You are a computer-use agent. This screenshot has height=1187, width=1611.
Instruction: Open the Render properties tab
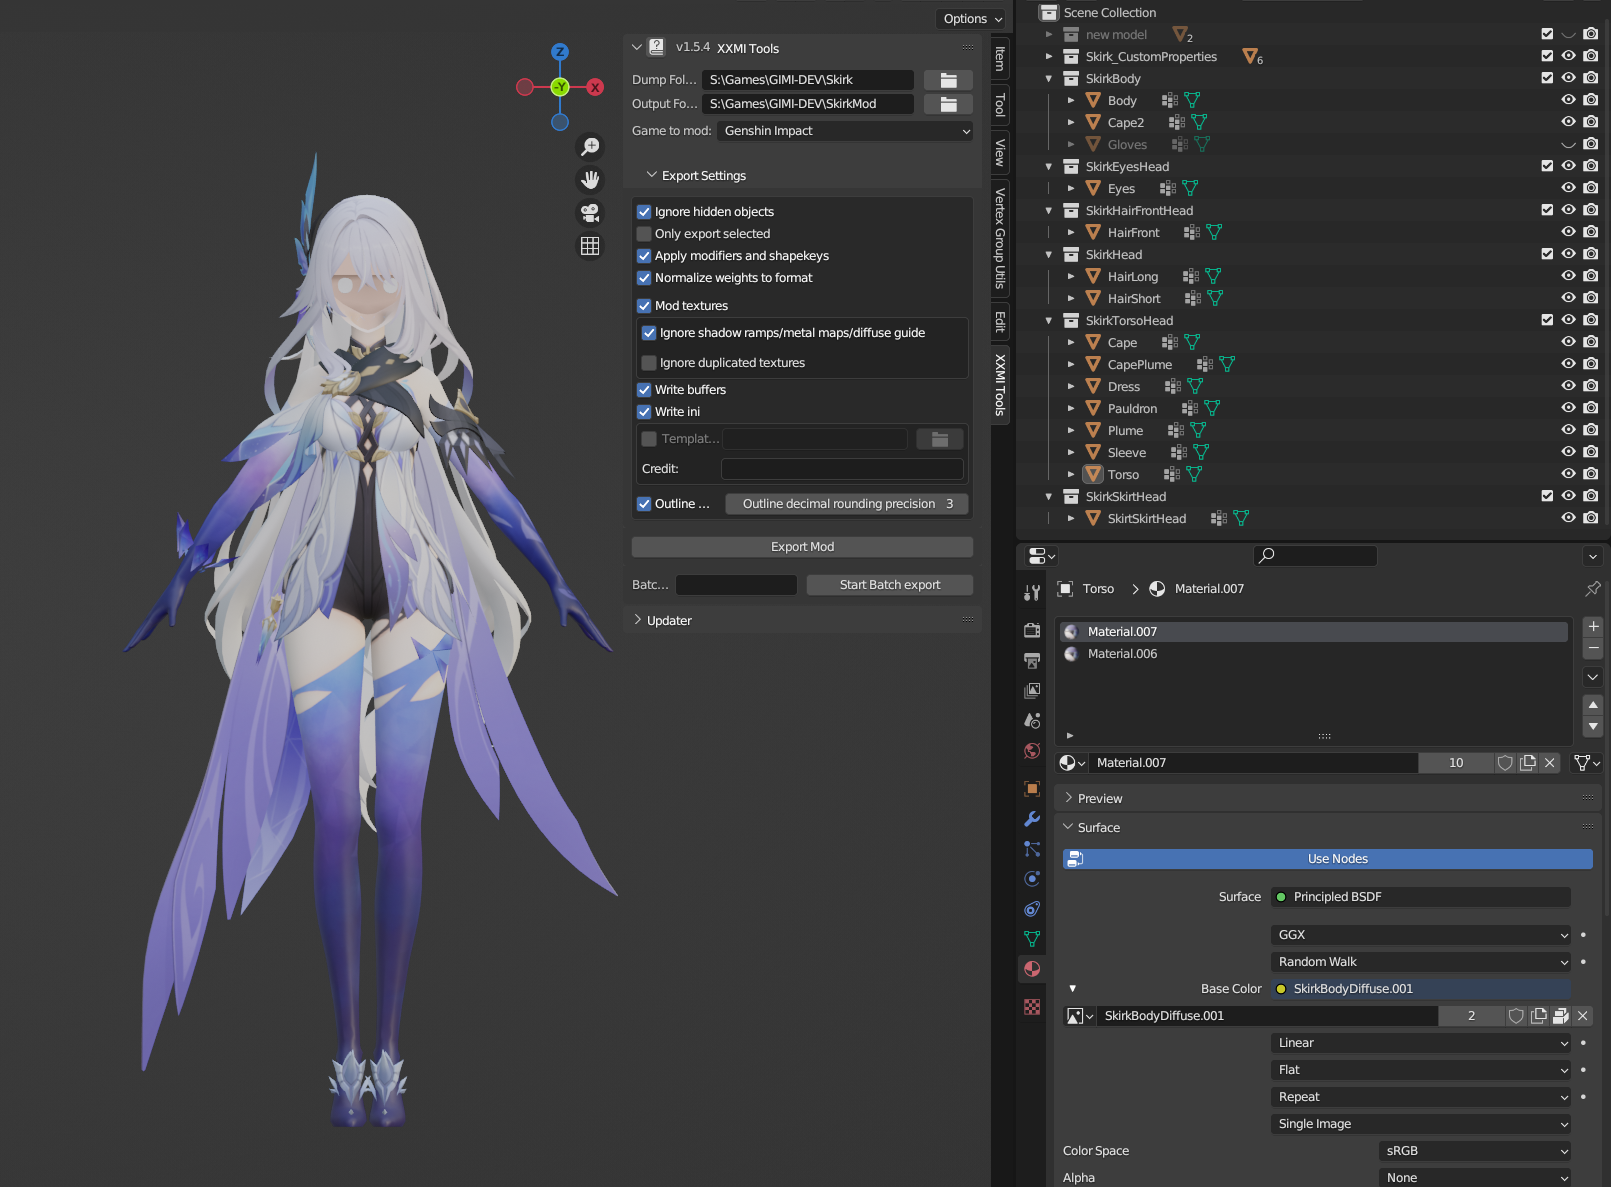pos(1032,630)
